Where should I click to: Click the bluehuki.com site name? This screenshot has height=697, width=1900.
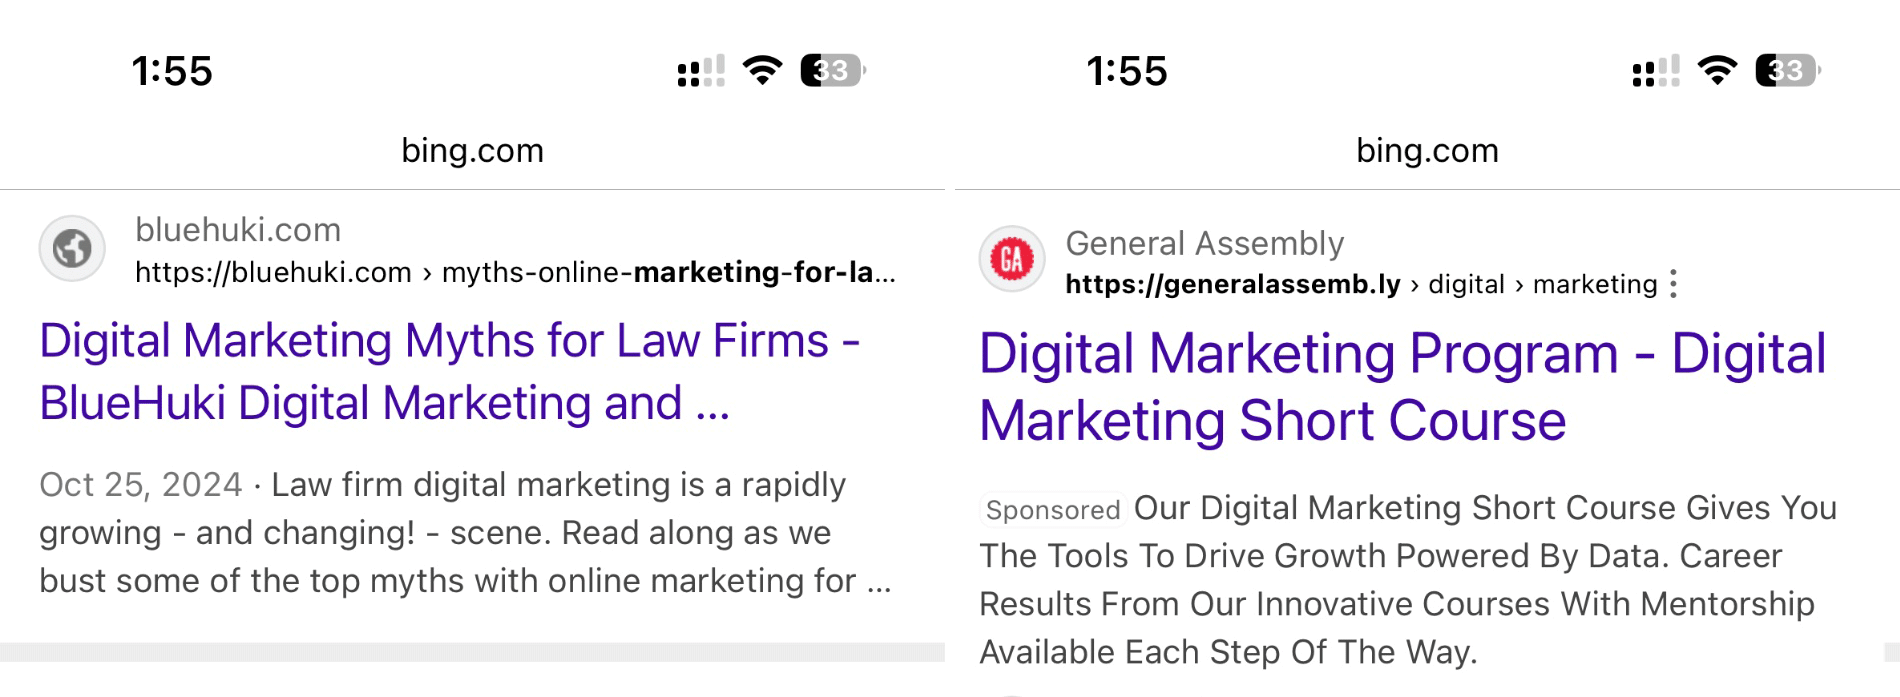pyautogui.click(x=238, y=230)
